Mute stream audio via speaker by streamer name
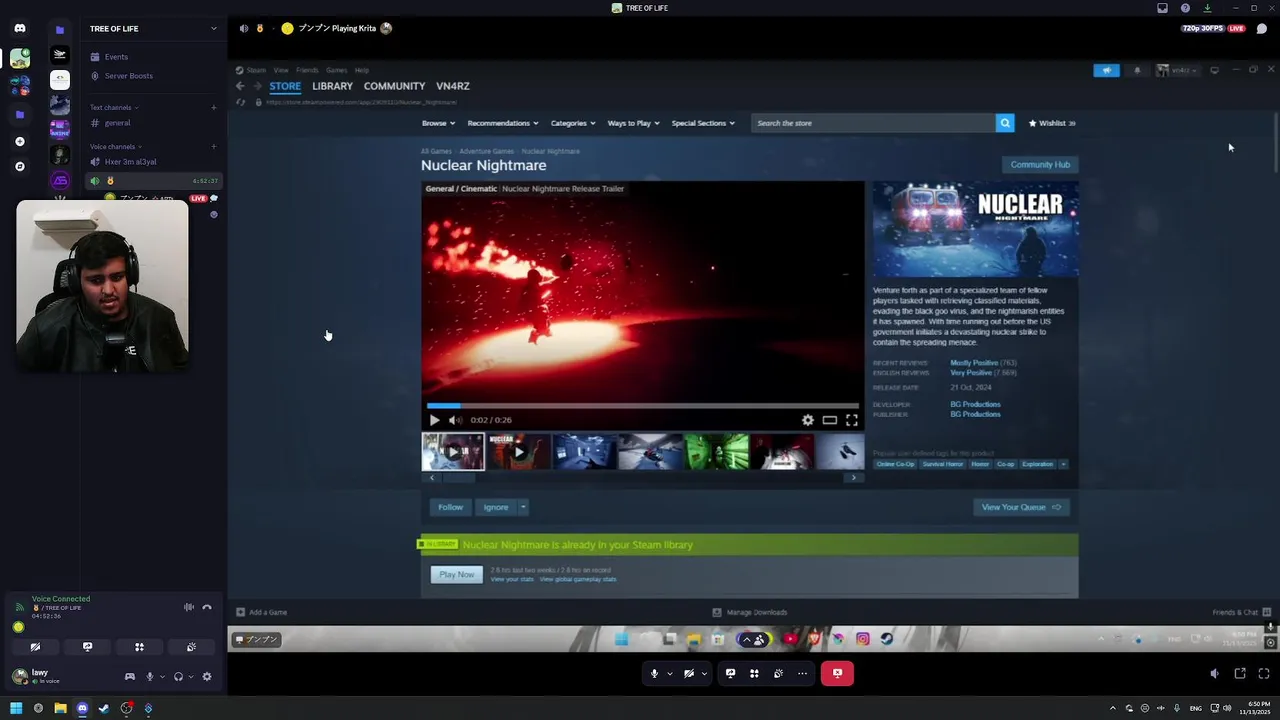 pos(243,28)
